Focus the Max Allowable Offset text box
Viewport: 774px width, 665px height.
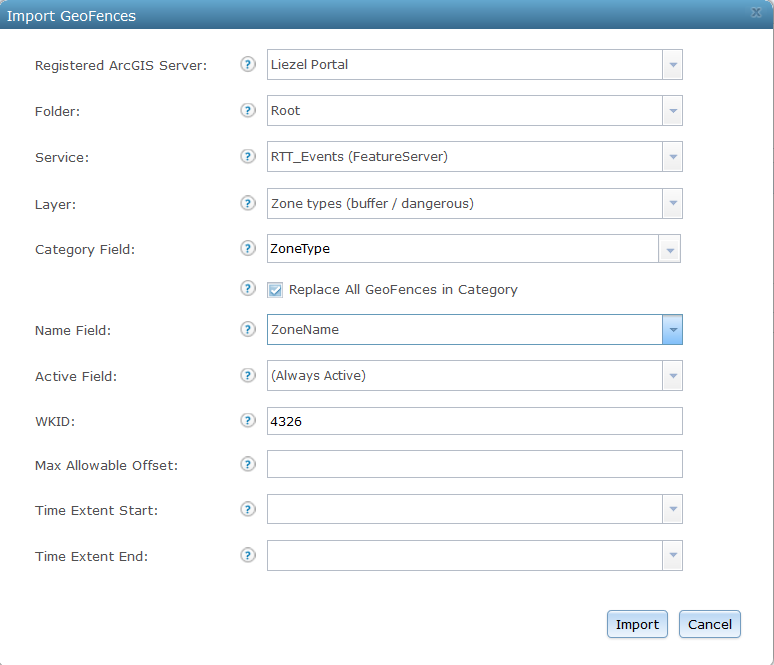[x=474, y=464]
